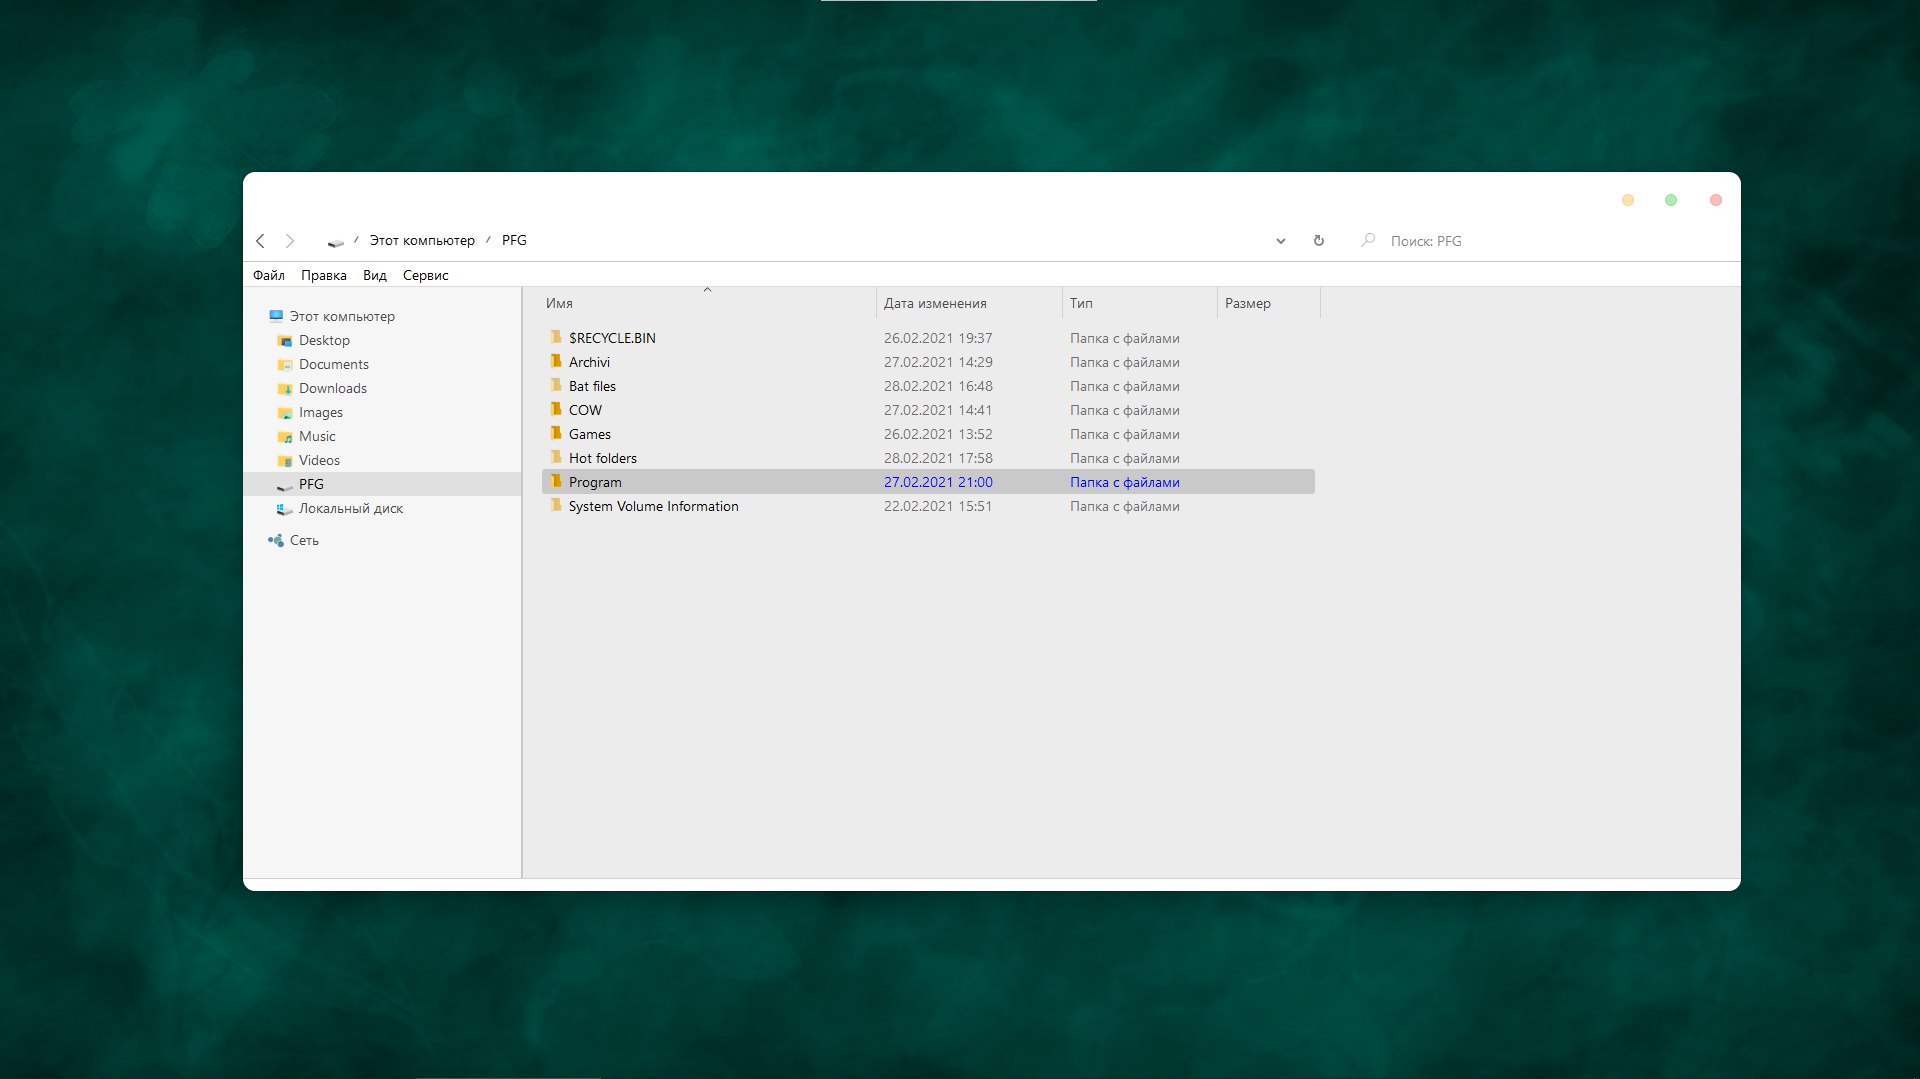This screenshot has height=1079, width=1920.
Task: Open the Файл menu
Action: [x=269, y=275]
